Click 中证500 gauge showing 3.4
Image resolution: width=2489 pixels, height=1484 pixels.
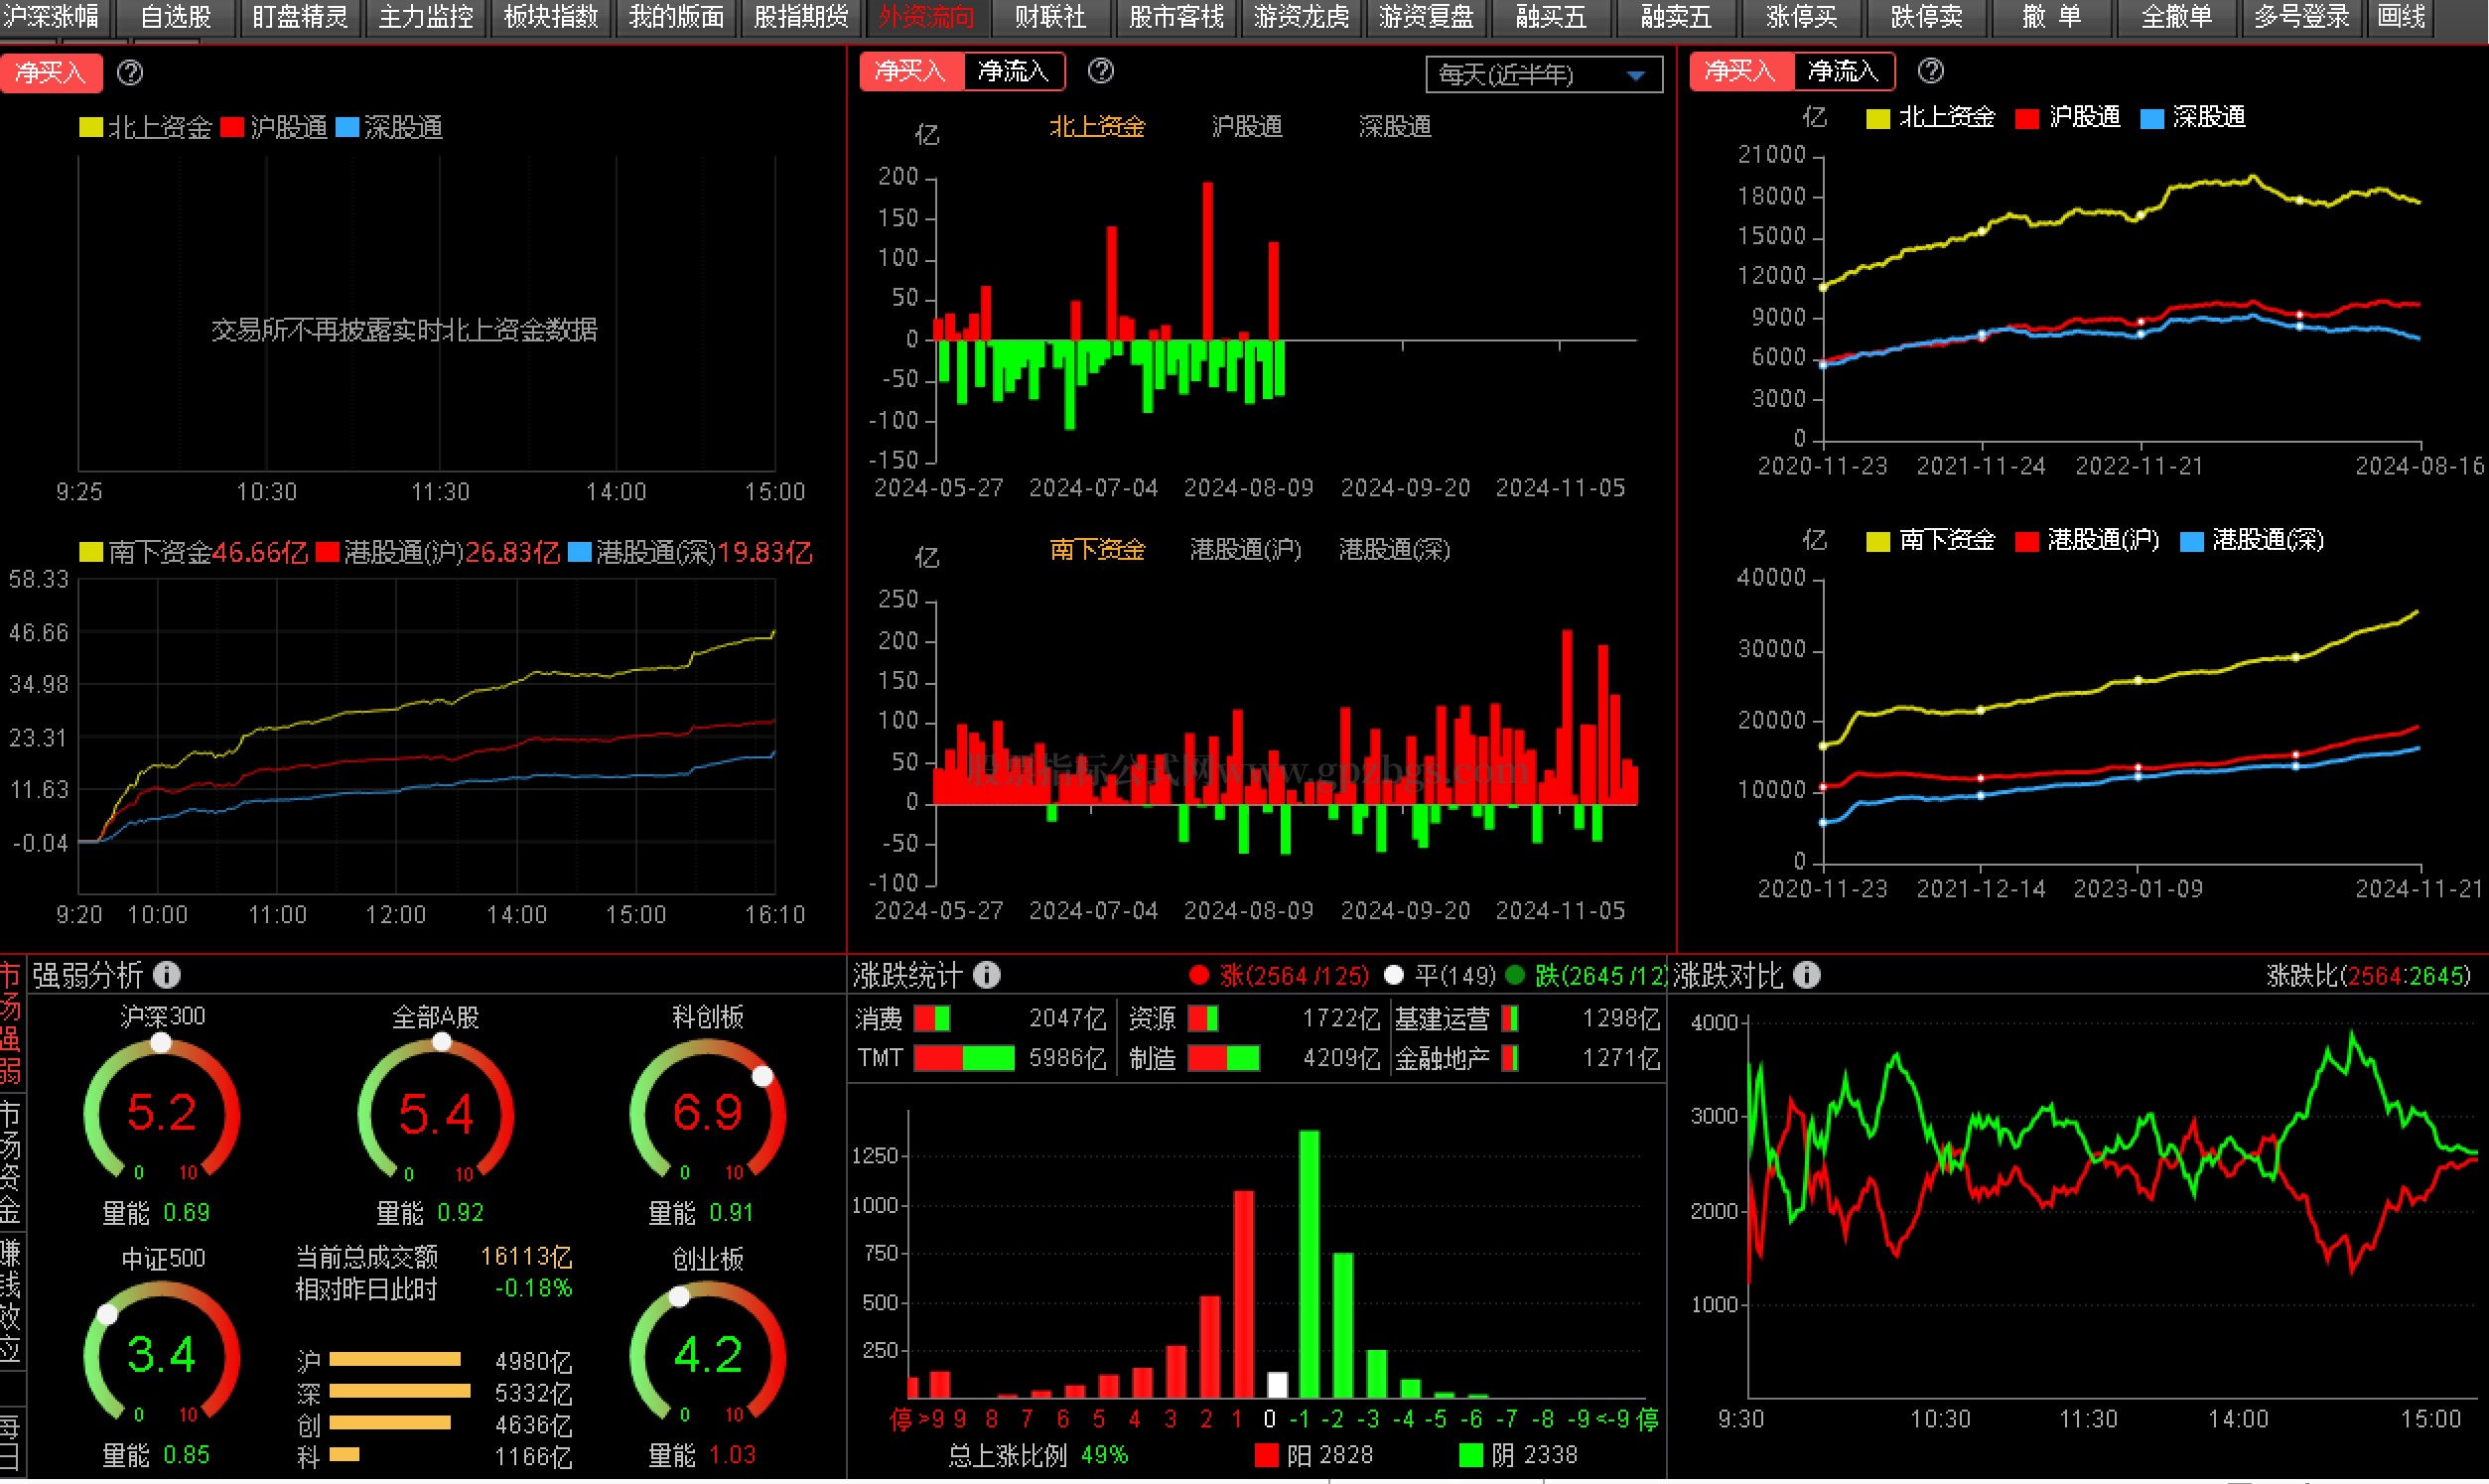161,1352
